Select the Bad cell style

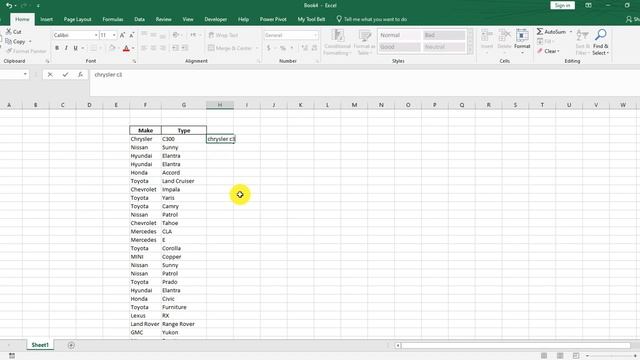[x=444, y=35]
